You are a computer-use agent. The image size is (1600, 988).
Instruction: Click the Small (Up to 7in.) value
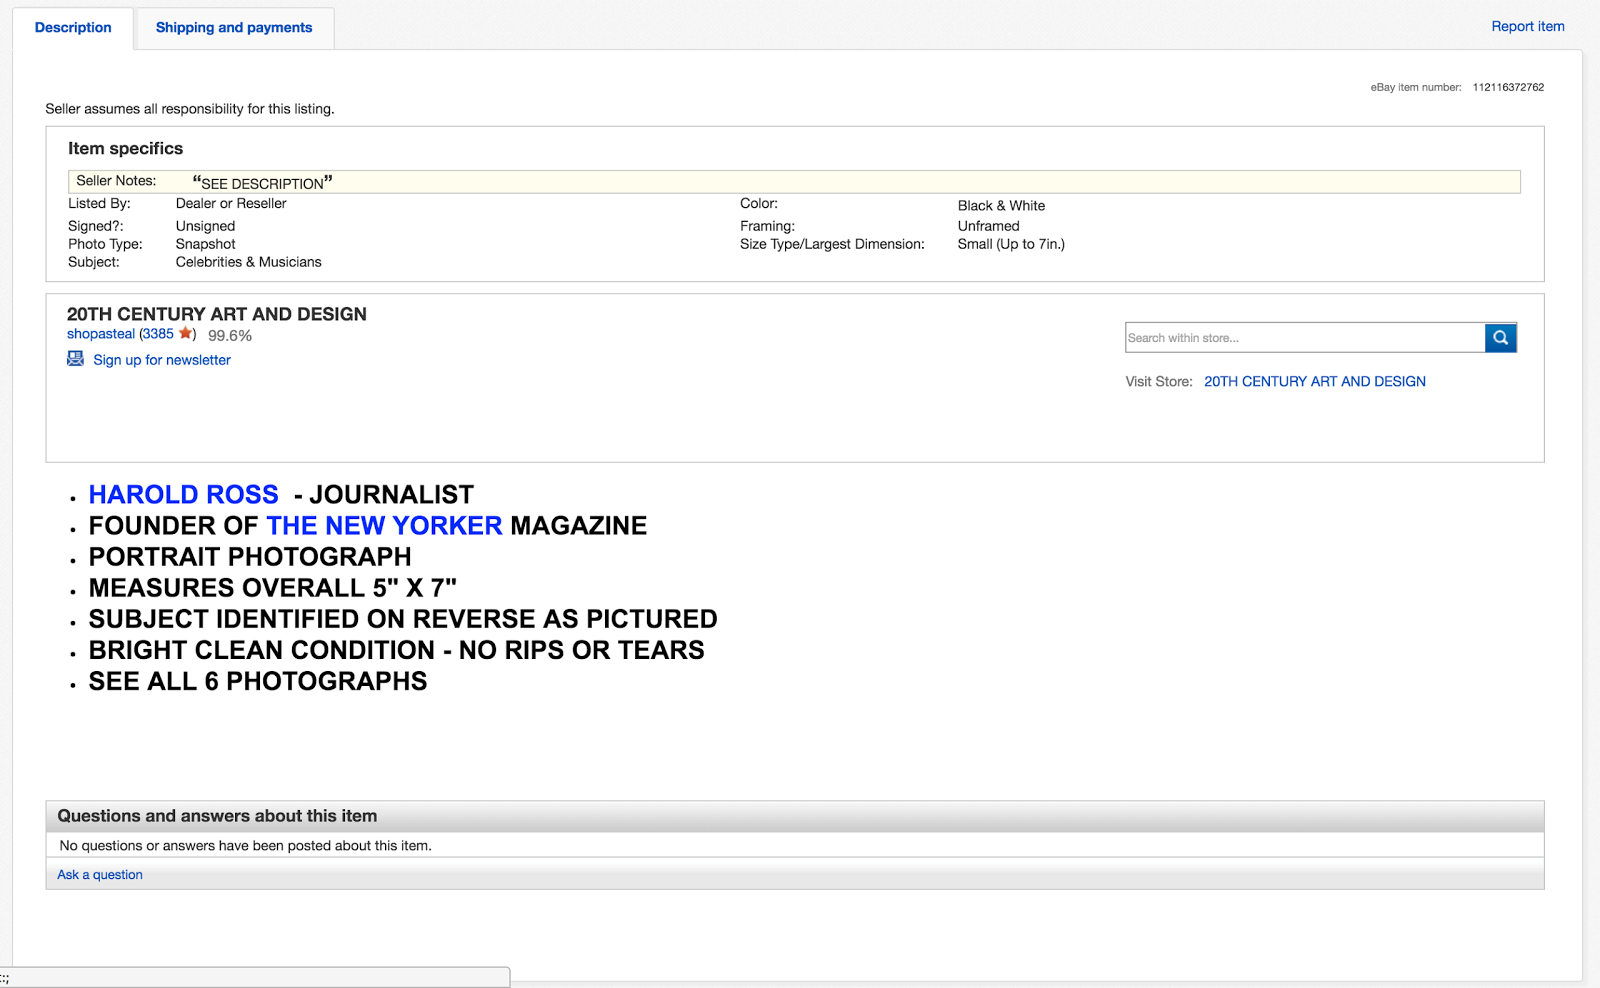pos(1011,245)
